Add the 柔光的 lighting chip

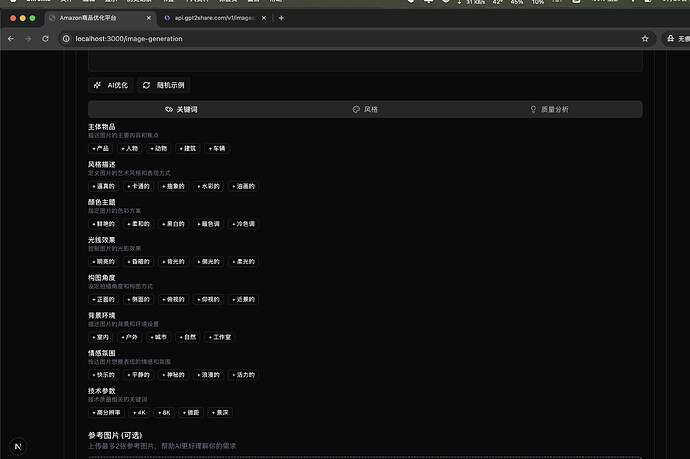(243, 261)
